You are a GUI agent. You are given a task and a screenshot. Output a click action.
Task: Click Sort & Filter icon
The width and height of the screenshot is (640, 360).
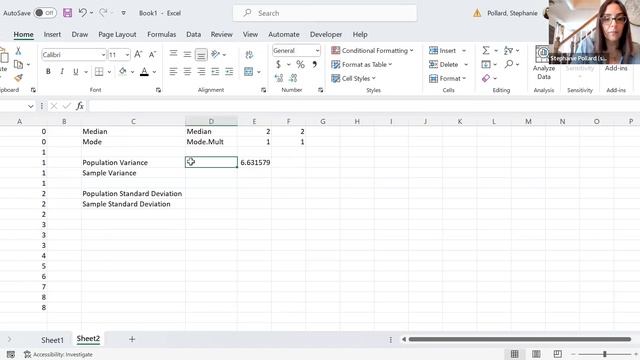pos(508,51)
